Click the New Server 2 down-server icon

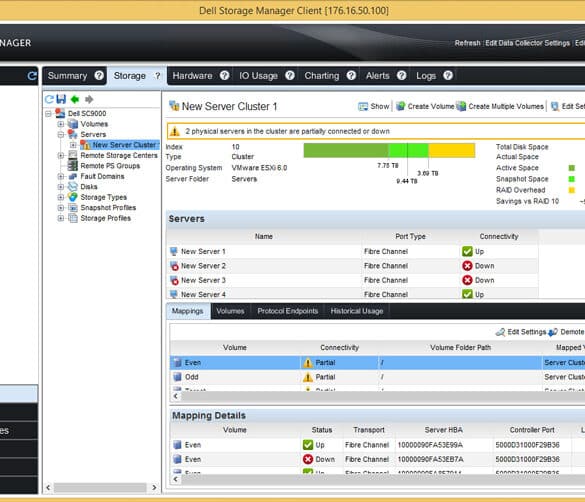click(x=174, y=266)
